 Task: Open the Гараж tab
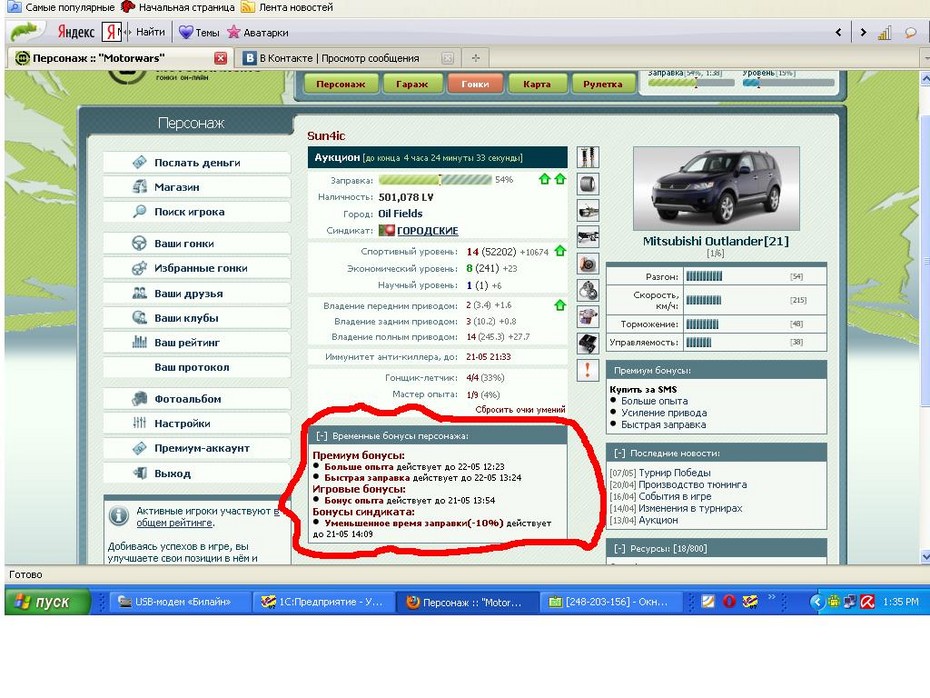[x=412, y=84]
